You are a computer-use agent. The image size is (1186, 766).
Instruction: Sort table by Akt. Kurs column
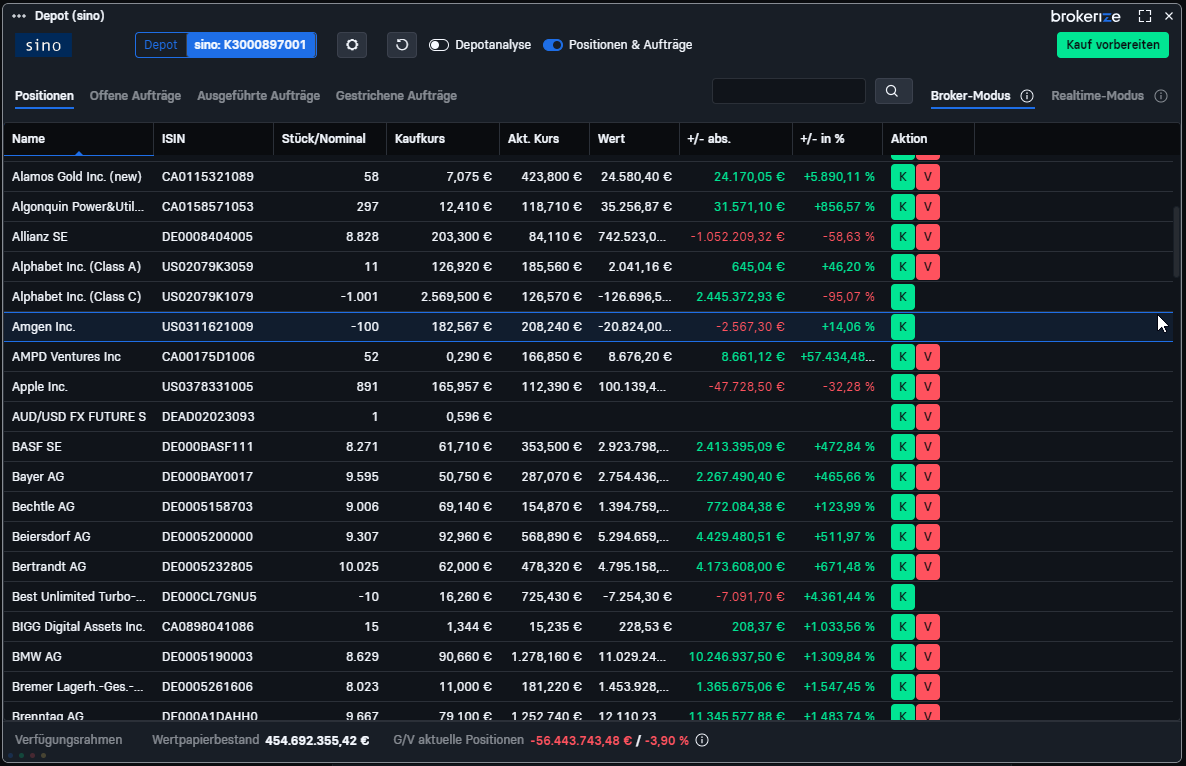coord(544,139)
